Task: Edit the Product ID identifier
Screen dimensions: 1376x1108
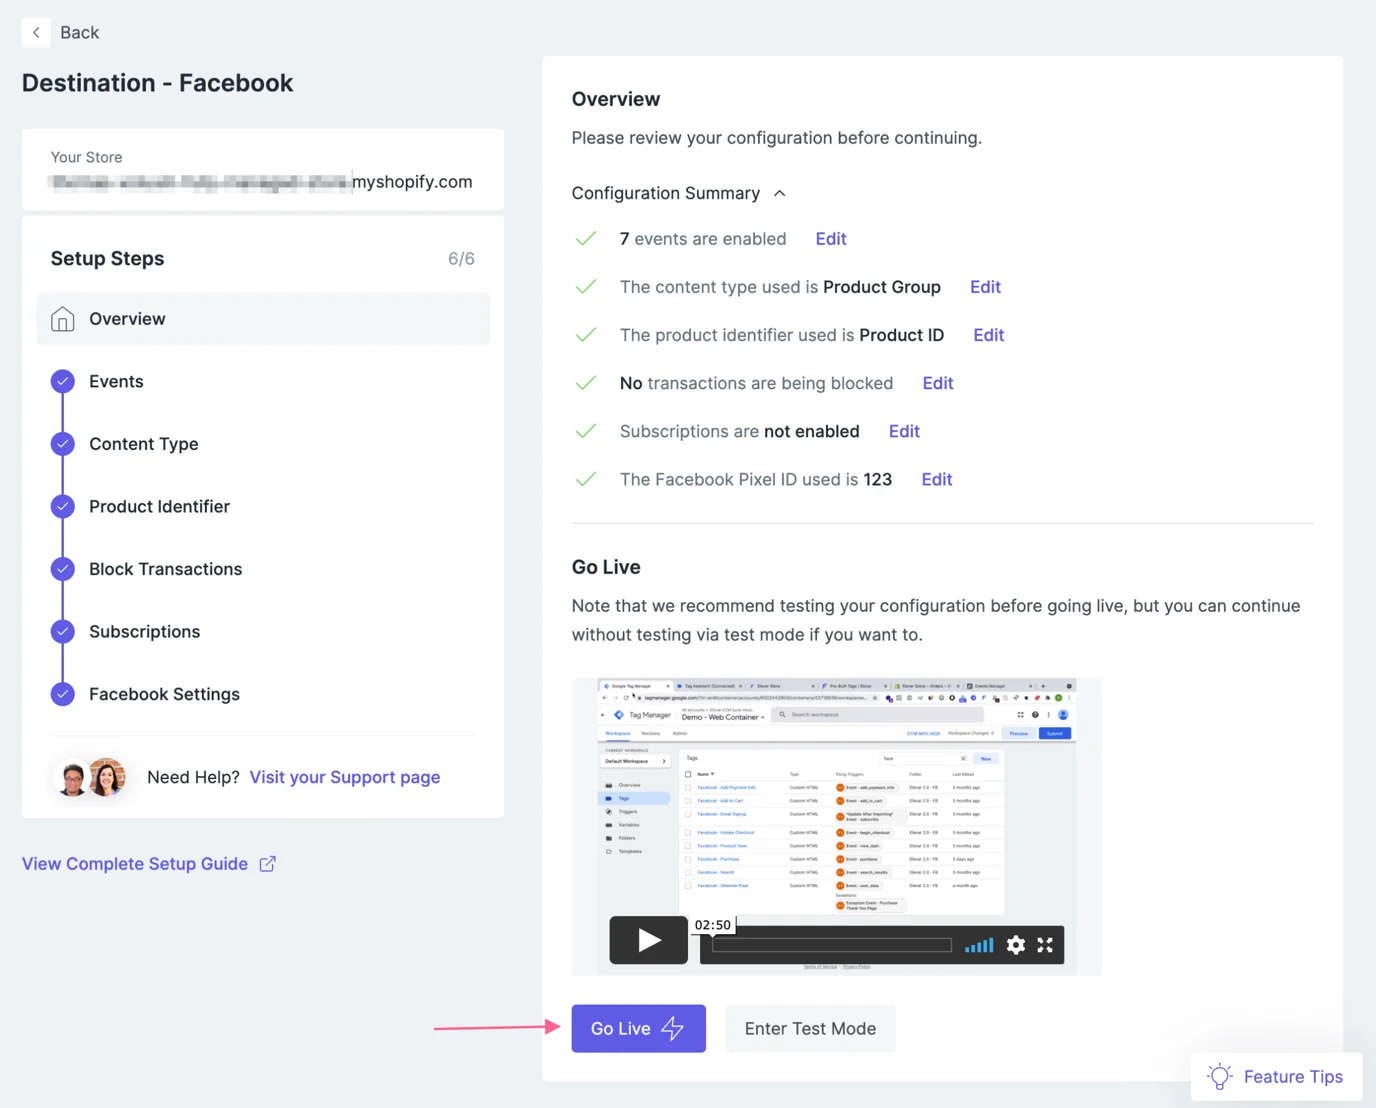Action: 989,335
